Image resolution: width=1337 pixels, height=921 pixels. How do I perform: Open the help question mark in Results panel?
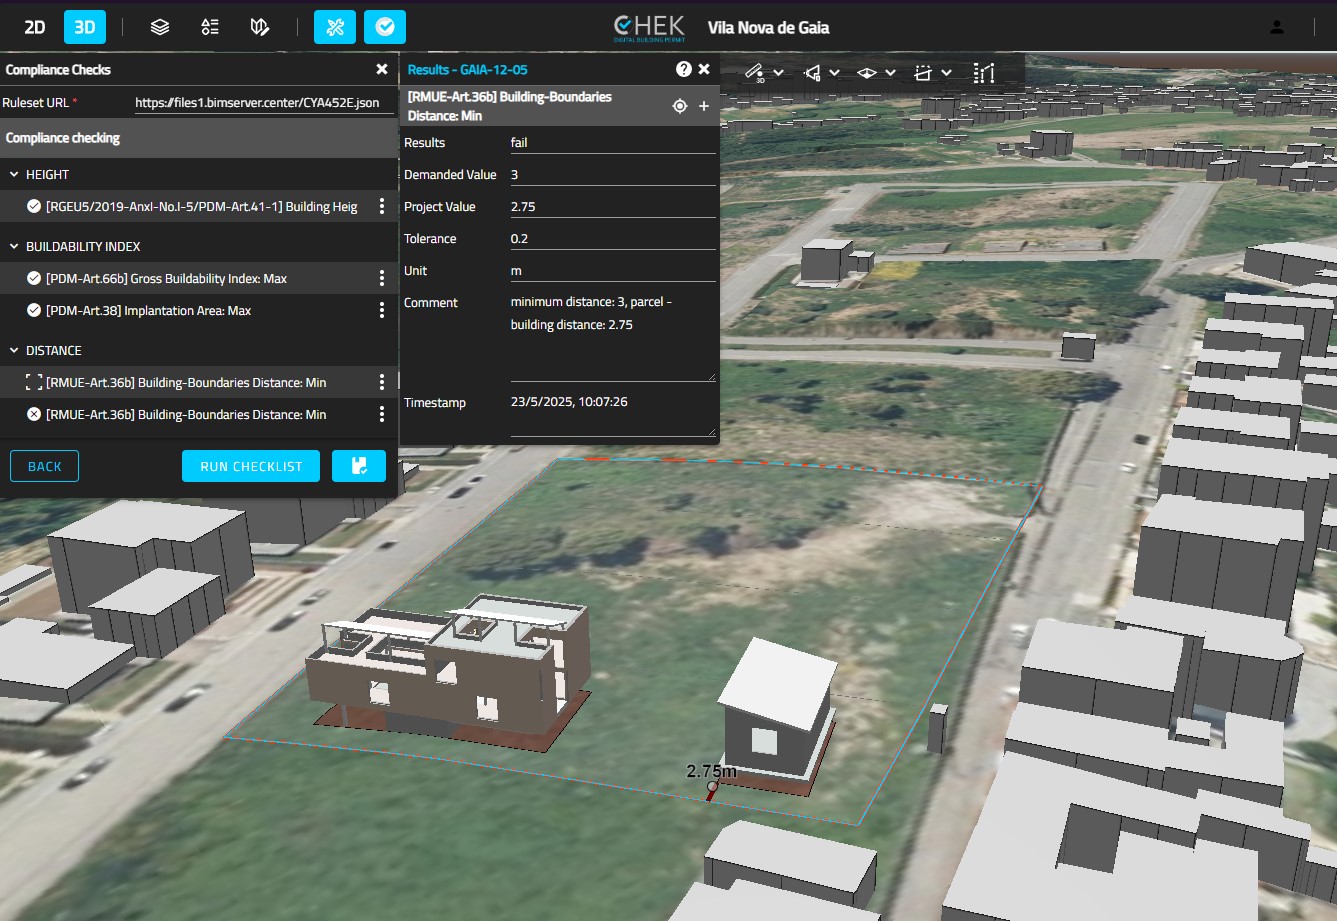pyautogui.click(x=683, y=69)
